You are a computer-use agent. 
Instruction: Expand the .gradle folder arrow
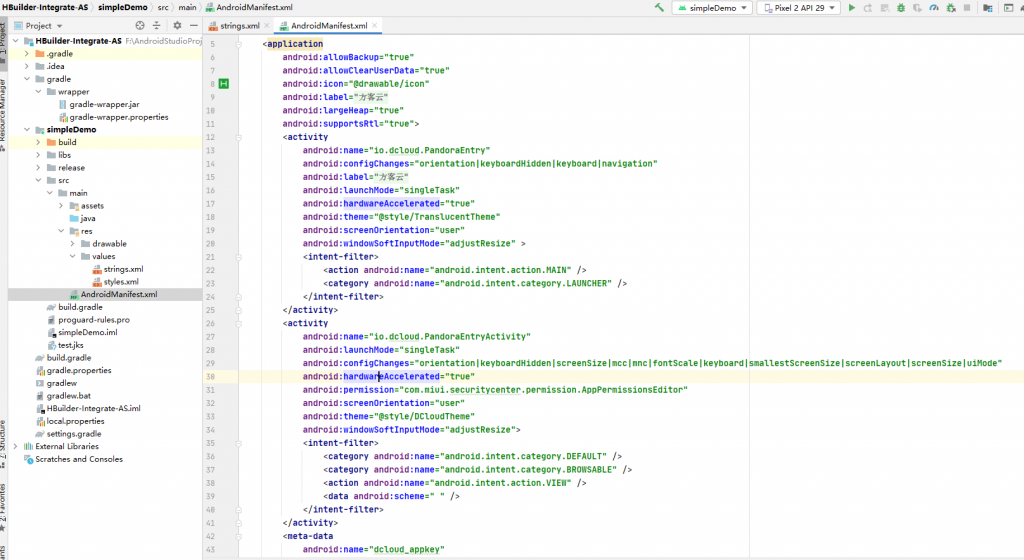27,54
